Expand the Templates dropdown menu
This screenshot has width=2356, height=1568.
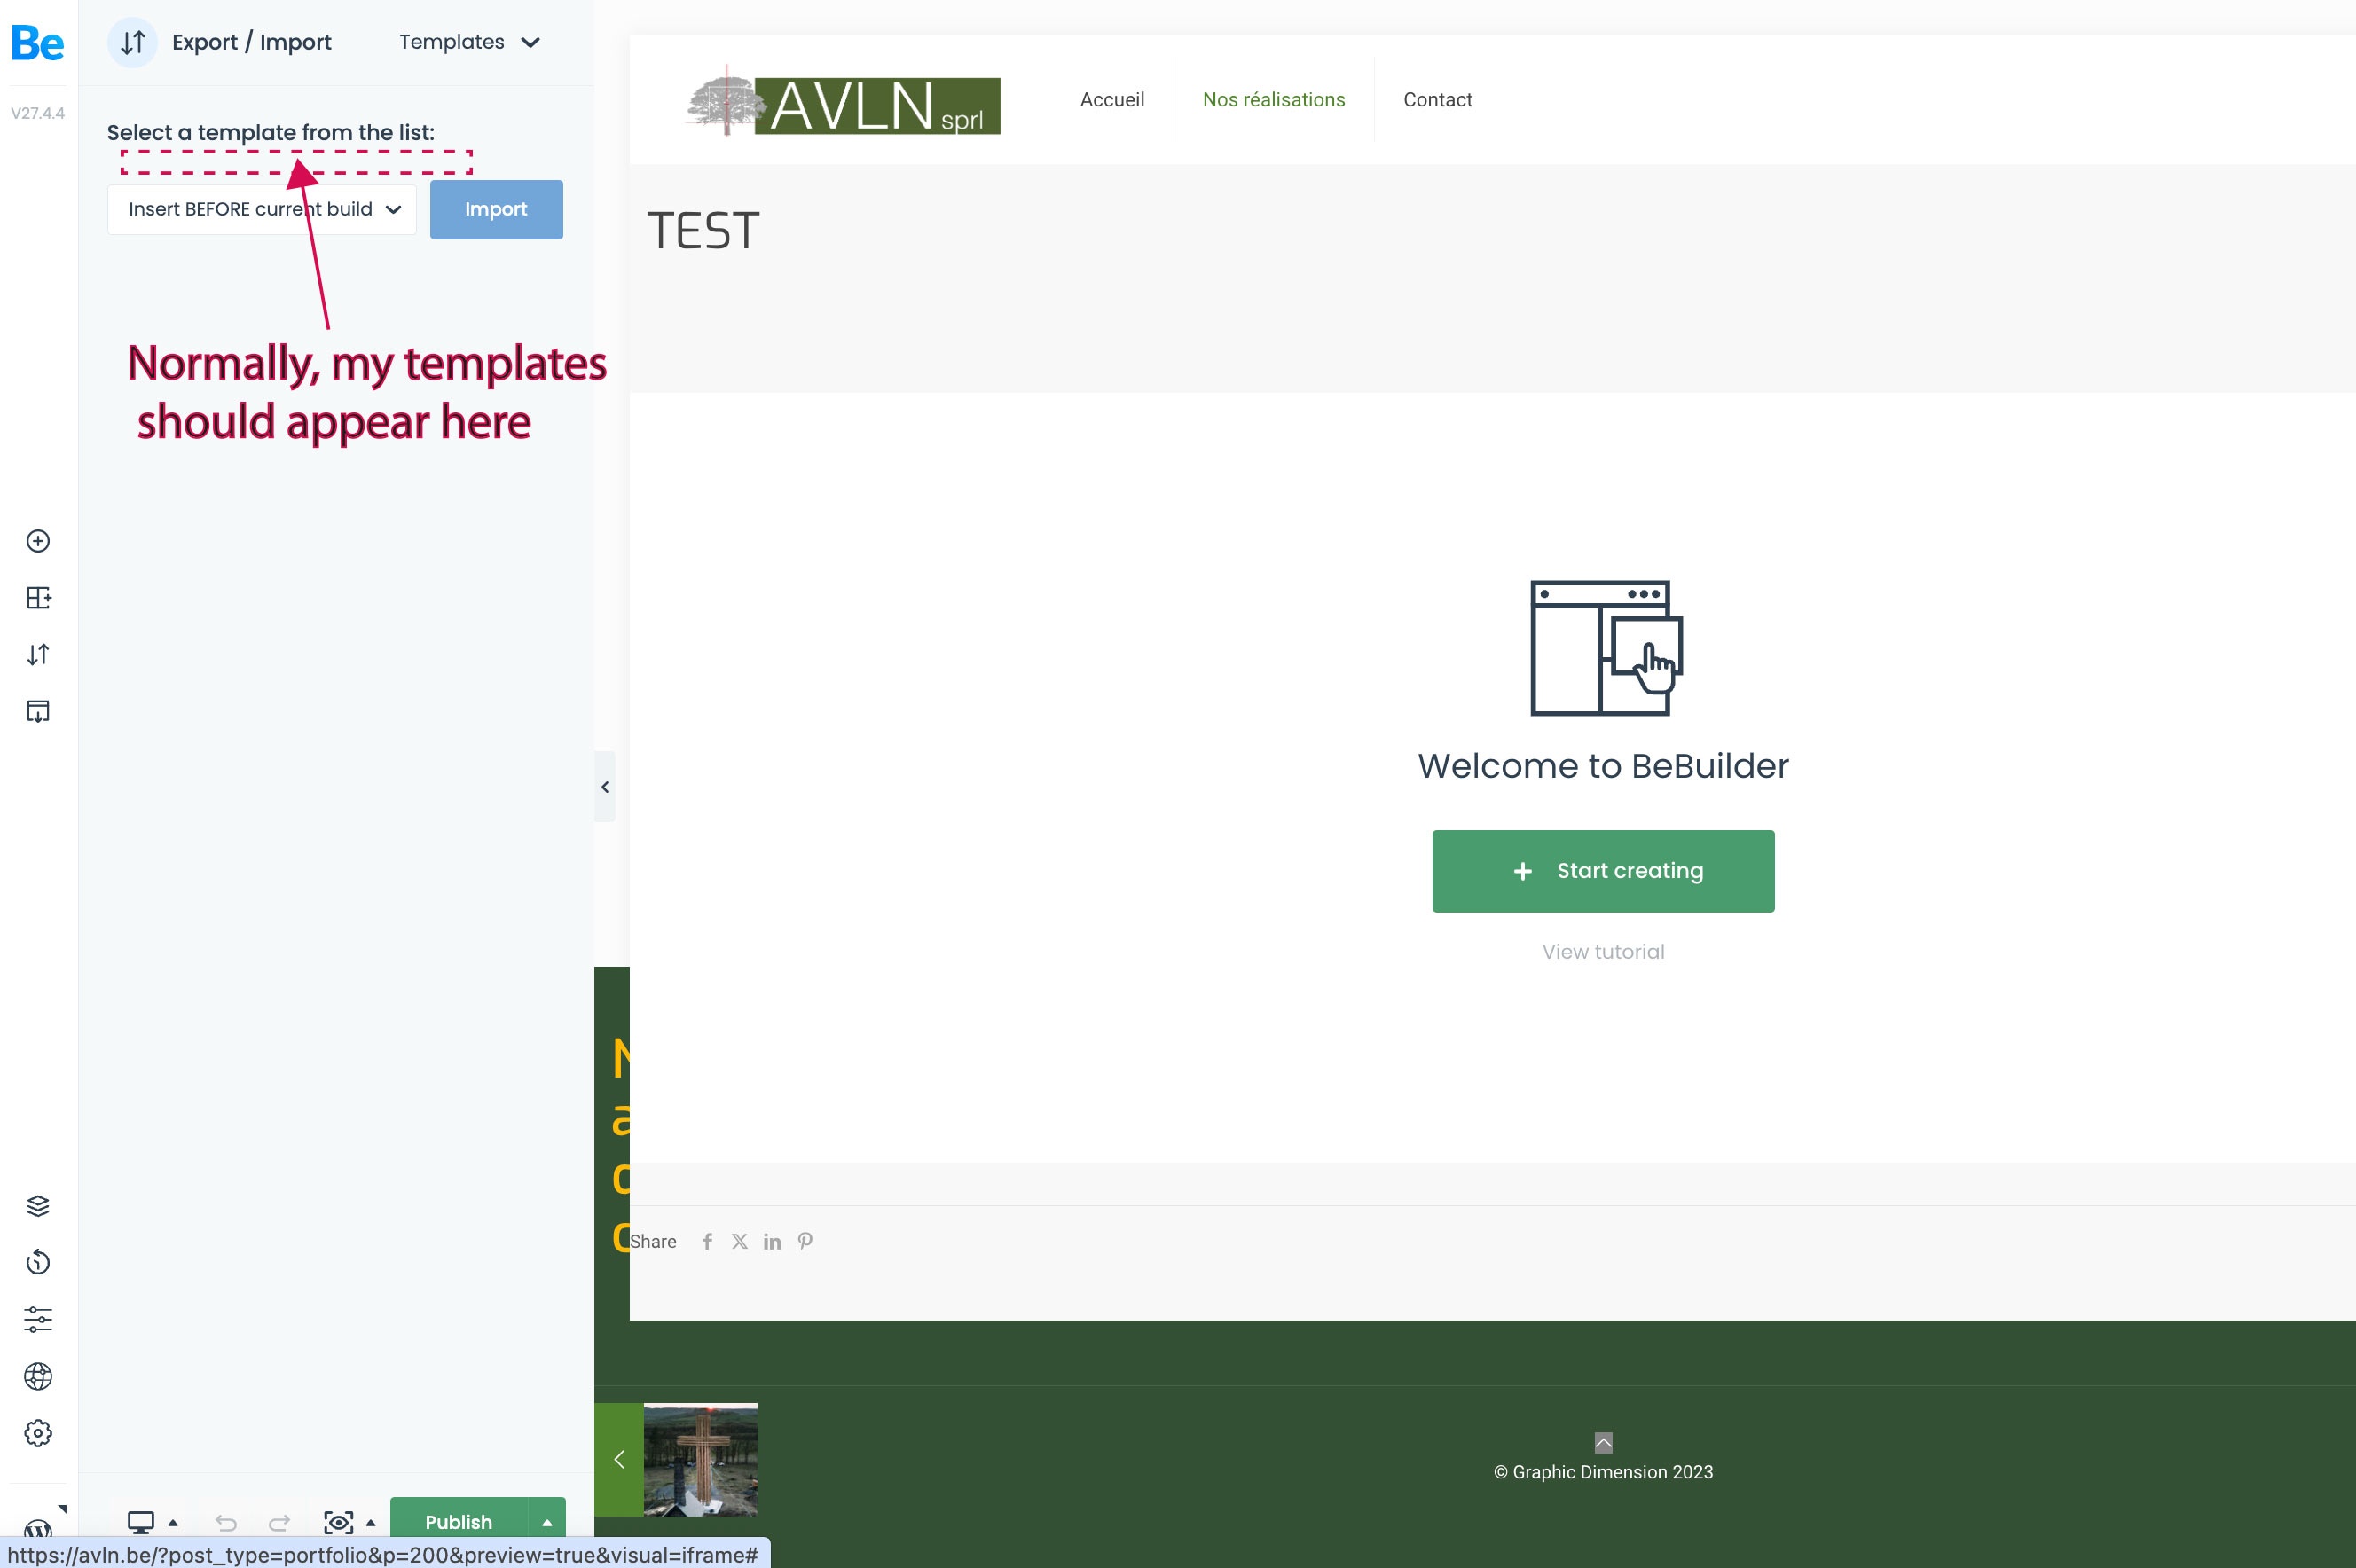[464, 42]
